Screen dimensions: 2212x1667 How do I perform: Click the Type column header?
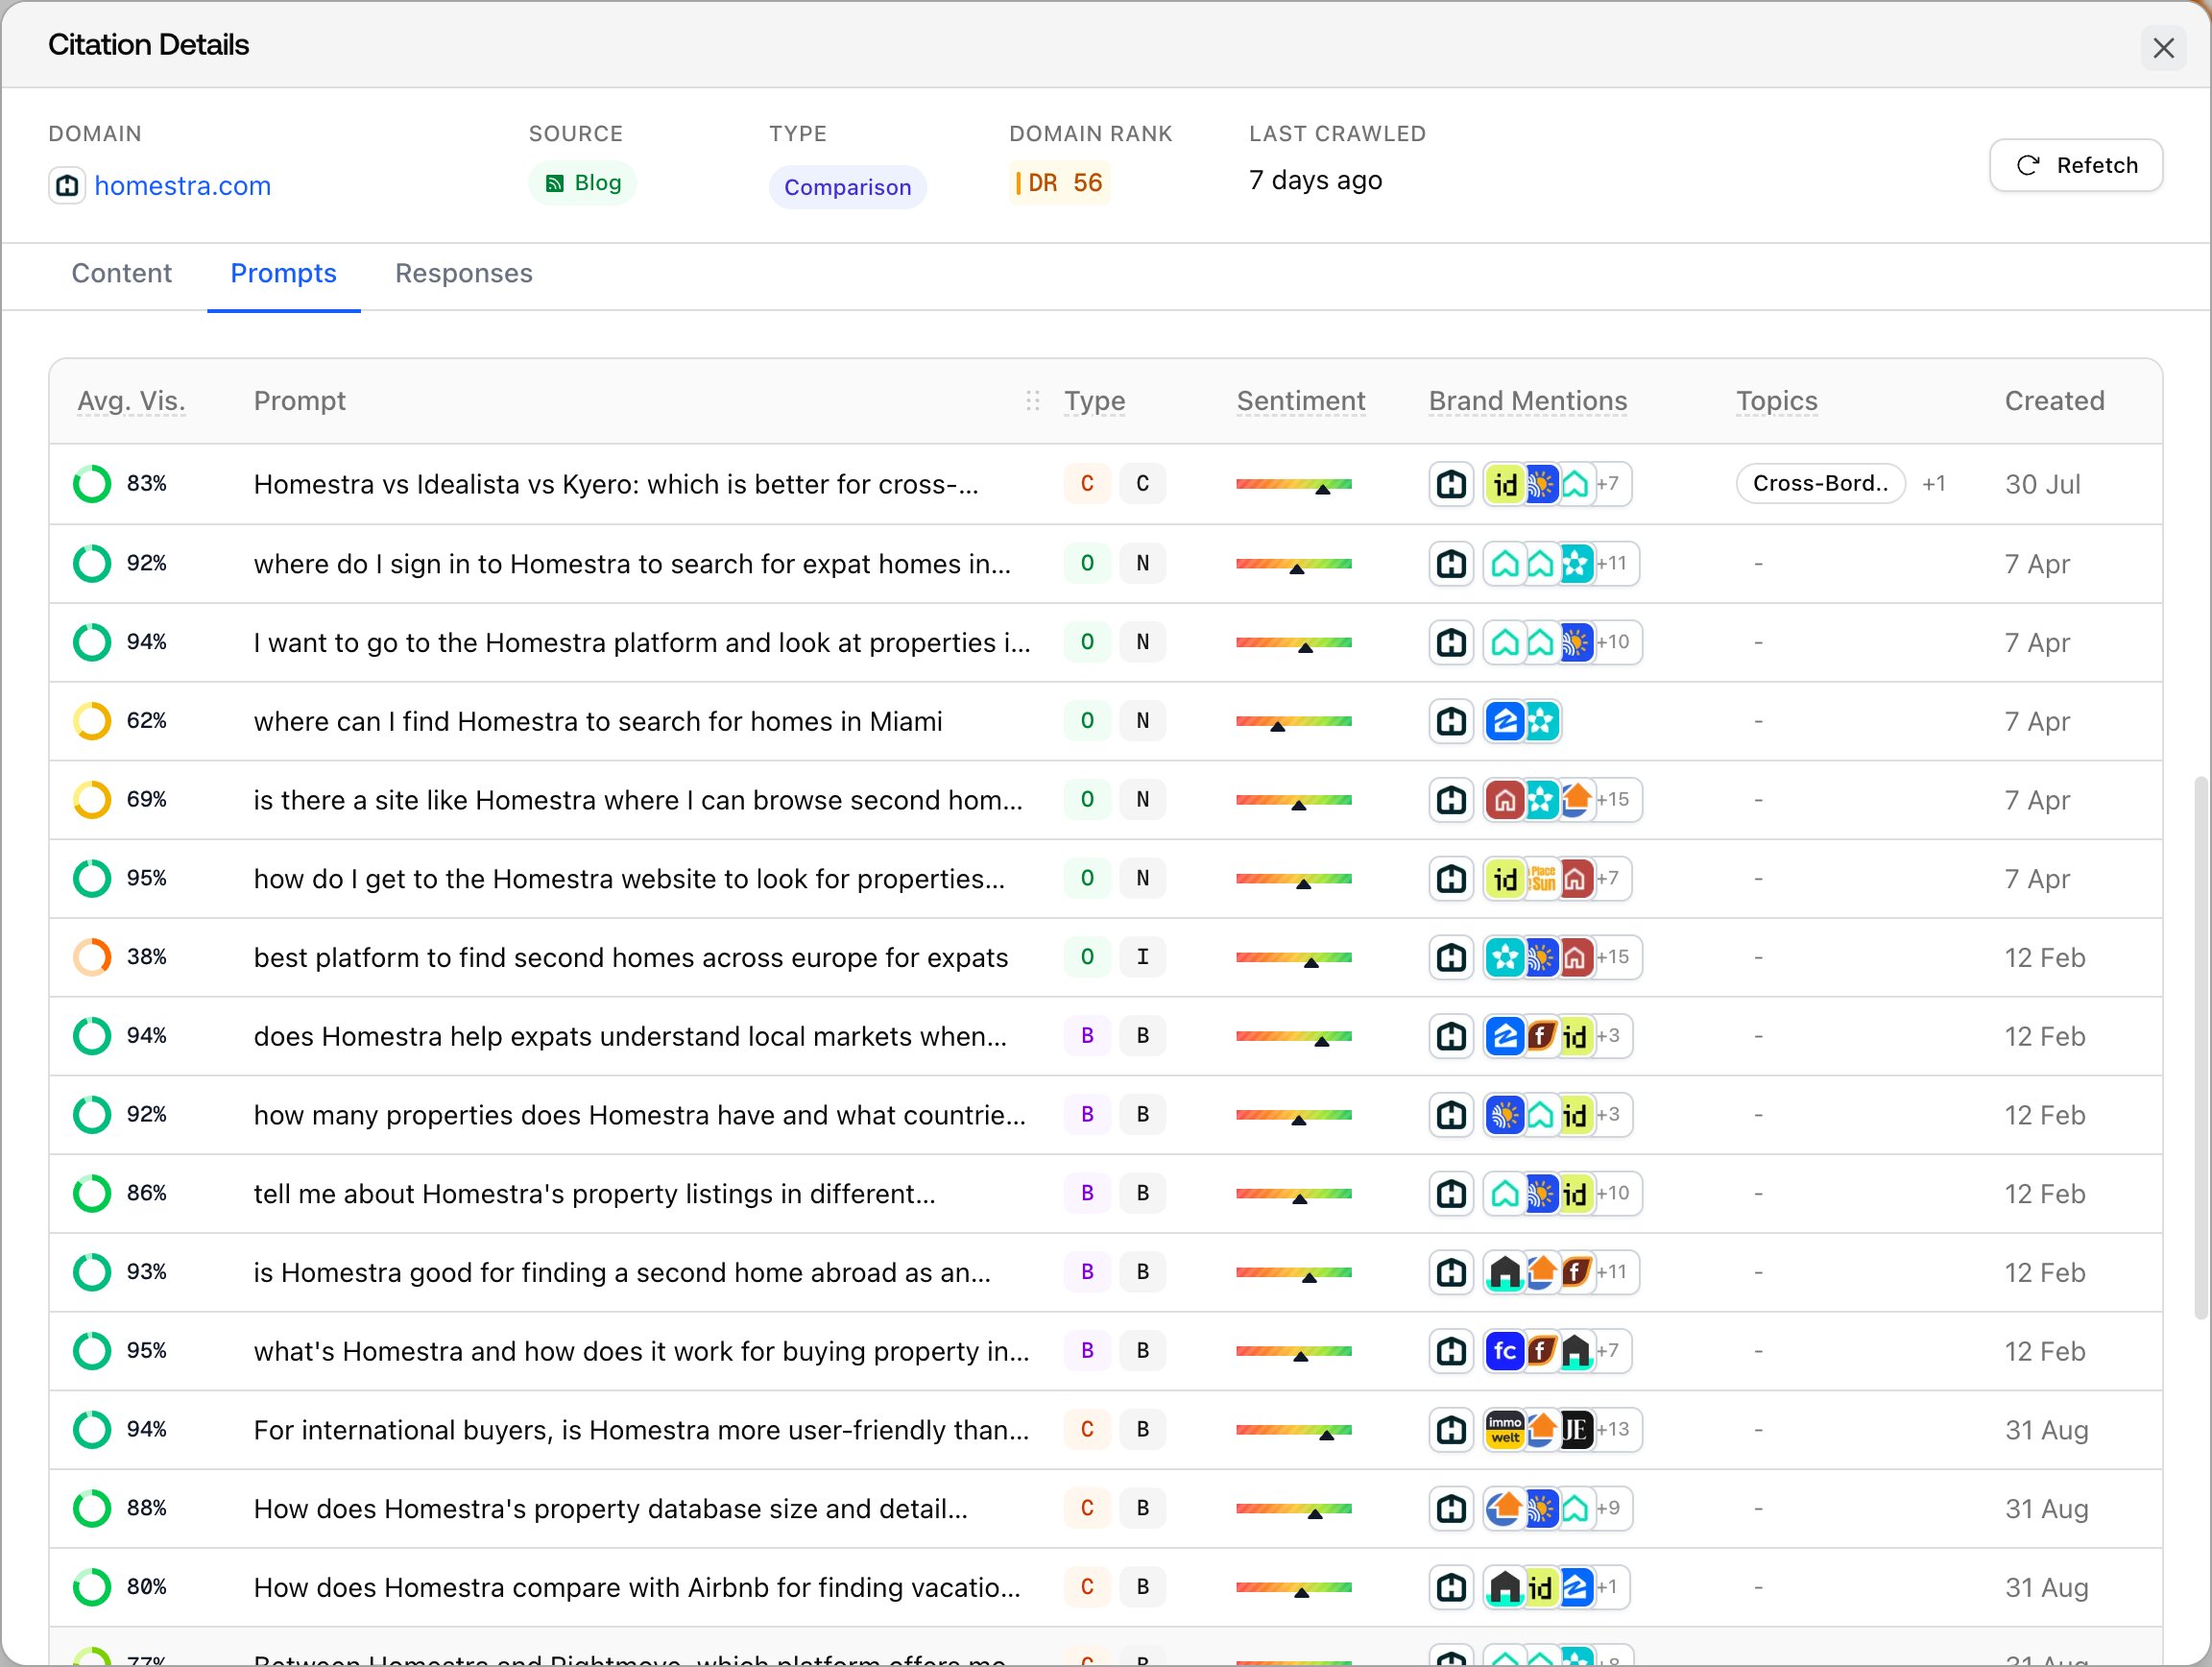1094,401
